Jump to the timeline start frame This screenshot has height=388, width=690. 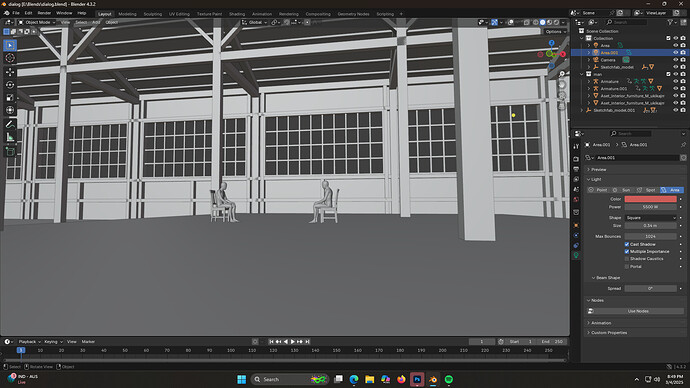tap(271, 341)
